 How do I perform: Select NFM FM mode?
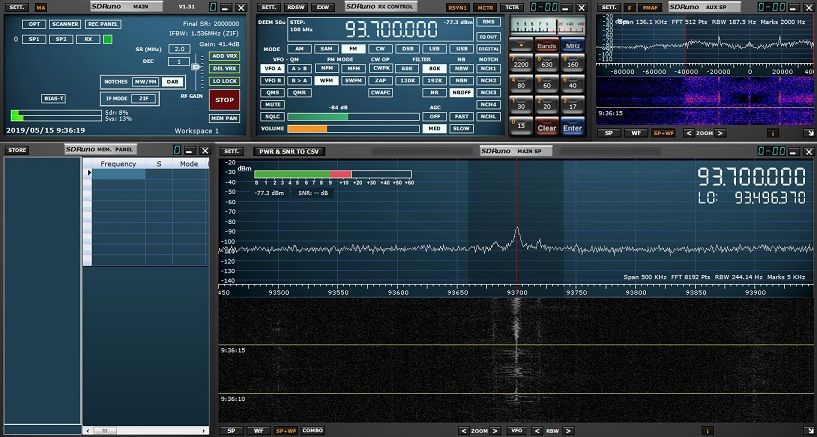tap(327, 68)
